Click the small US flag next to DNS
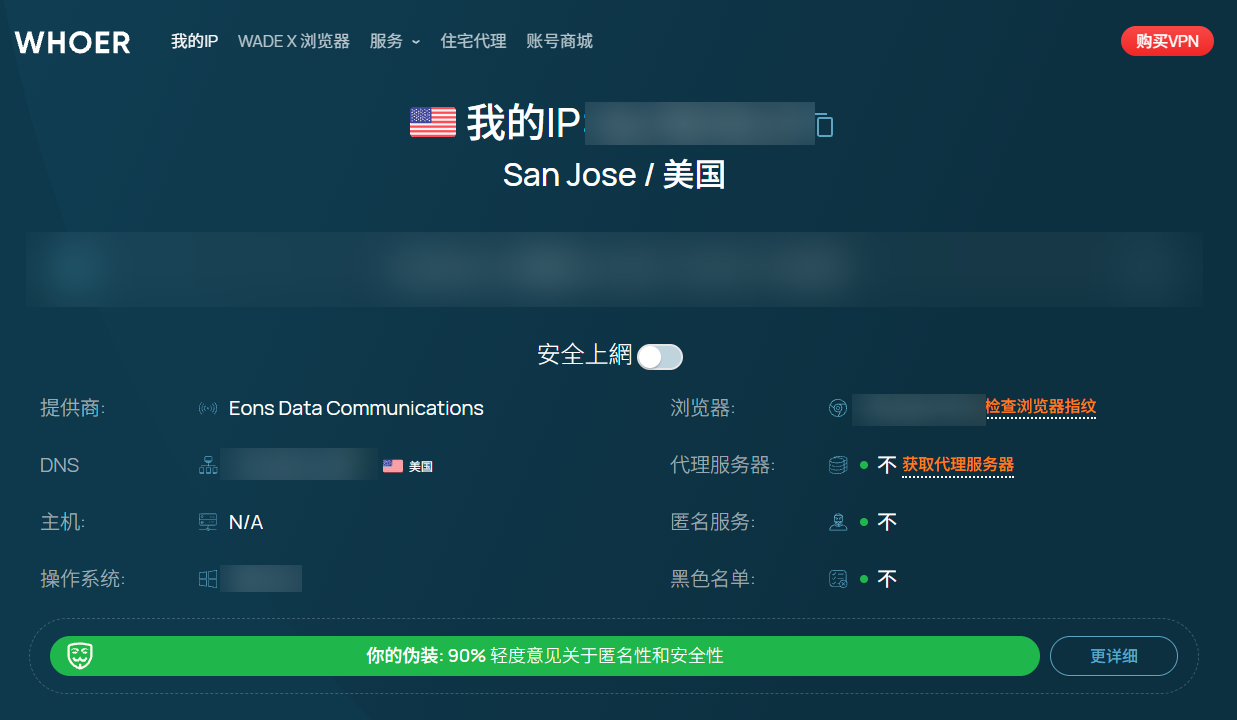This screenshot has height=720, width=1237. (x=393, y=466)
